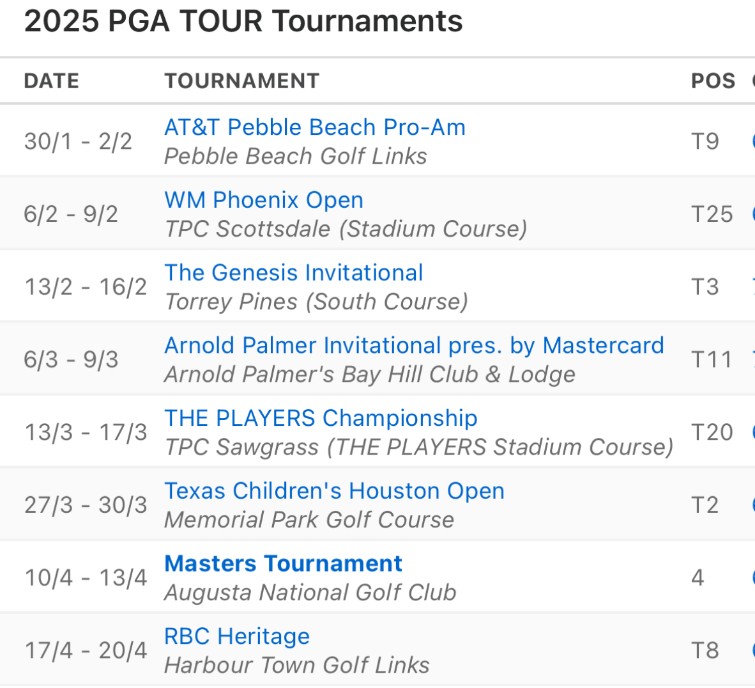
Task: Click the 13/3 - 17/3 date cell
Action: 86,432
